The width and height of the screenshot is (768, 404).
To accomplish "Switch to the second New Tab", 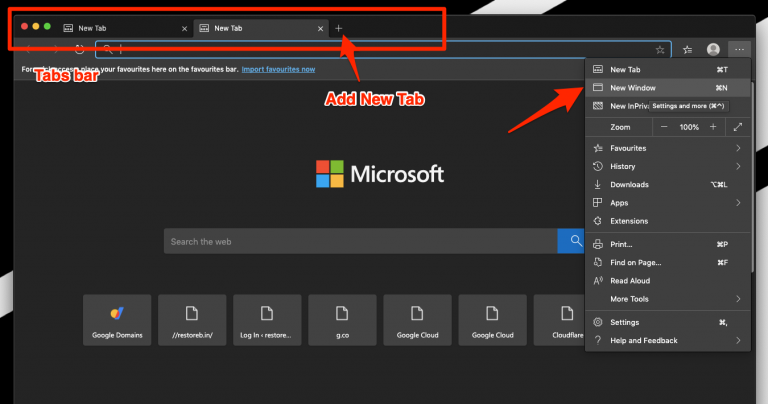I will (261, 28).
